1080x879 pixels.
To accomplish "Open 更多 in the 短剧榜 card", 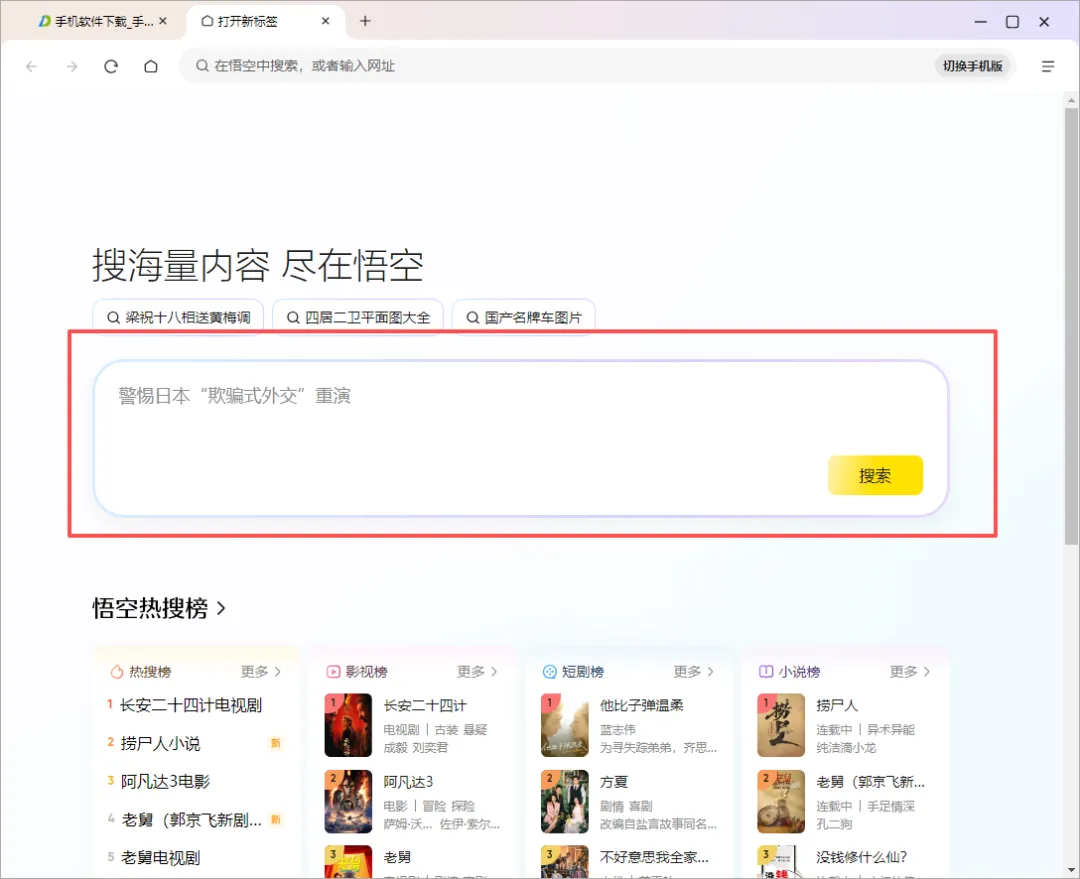I will pos(693,672).
